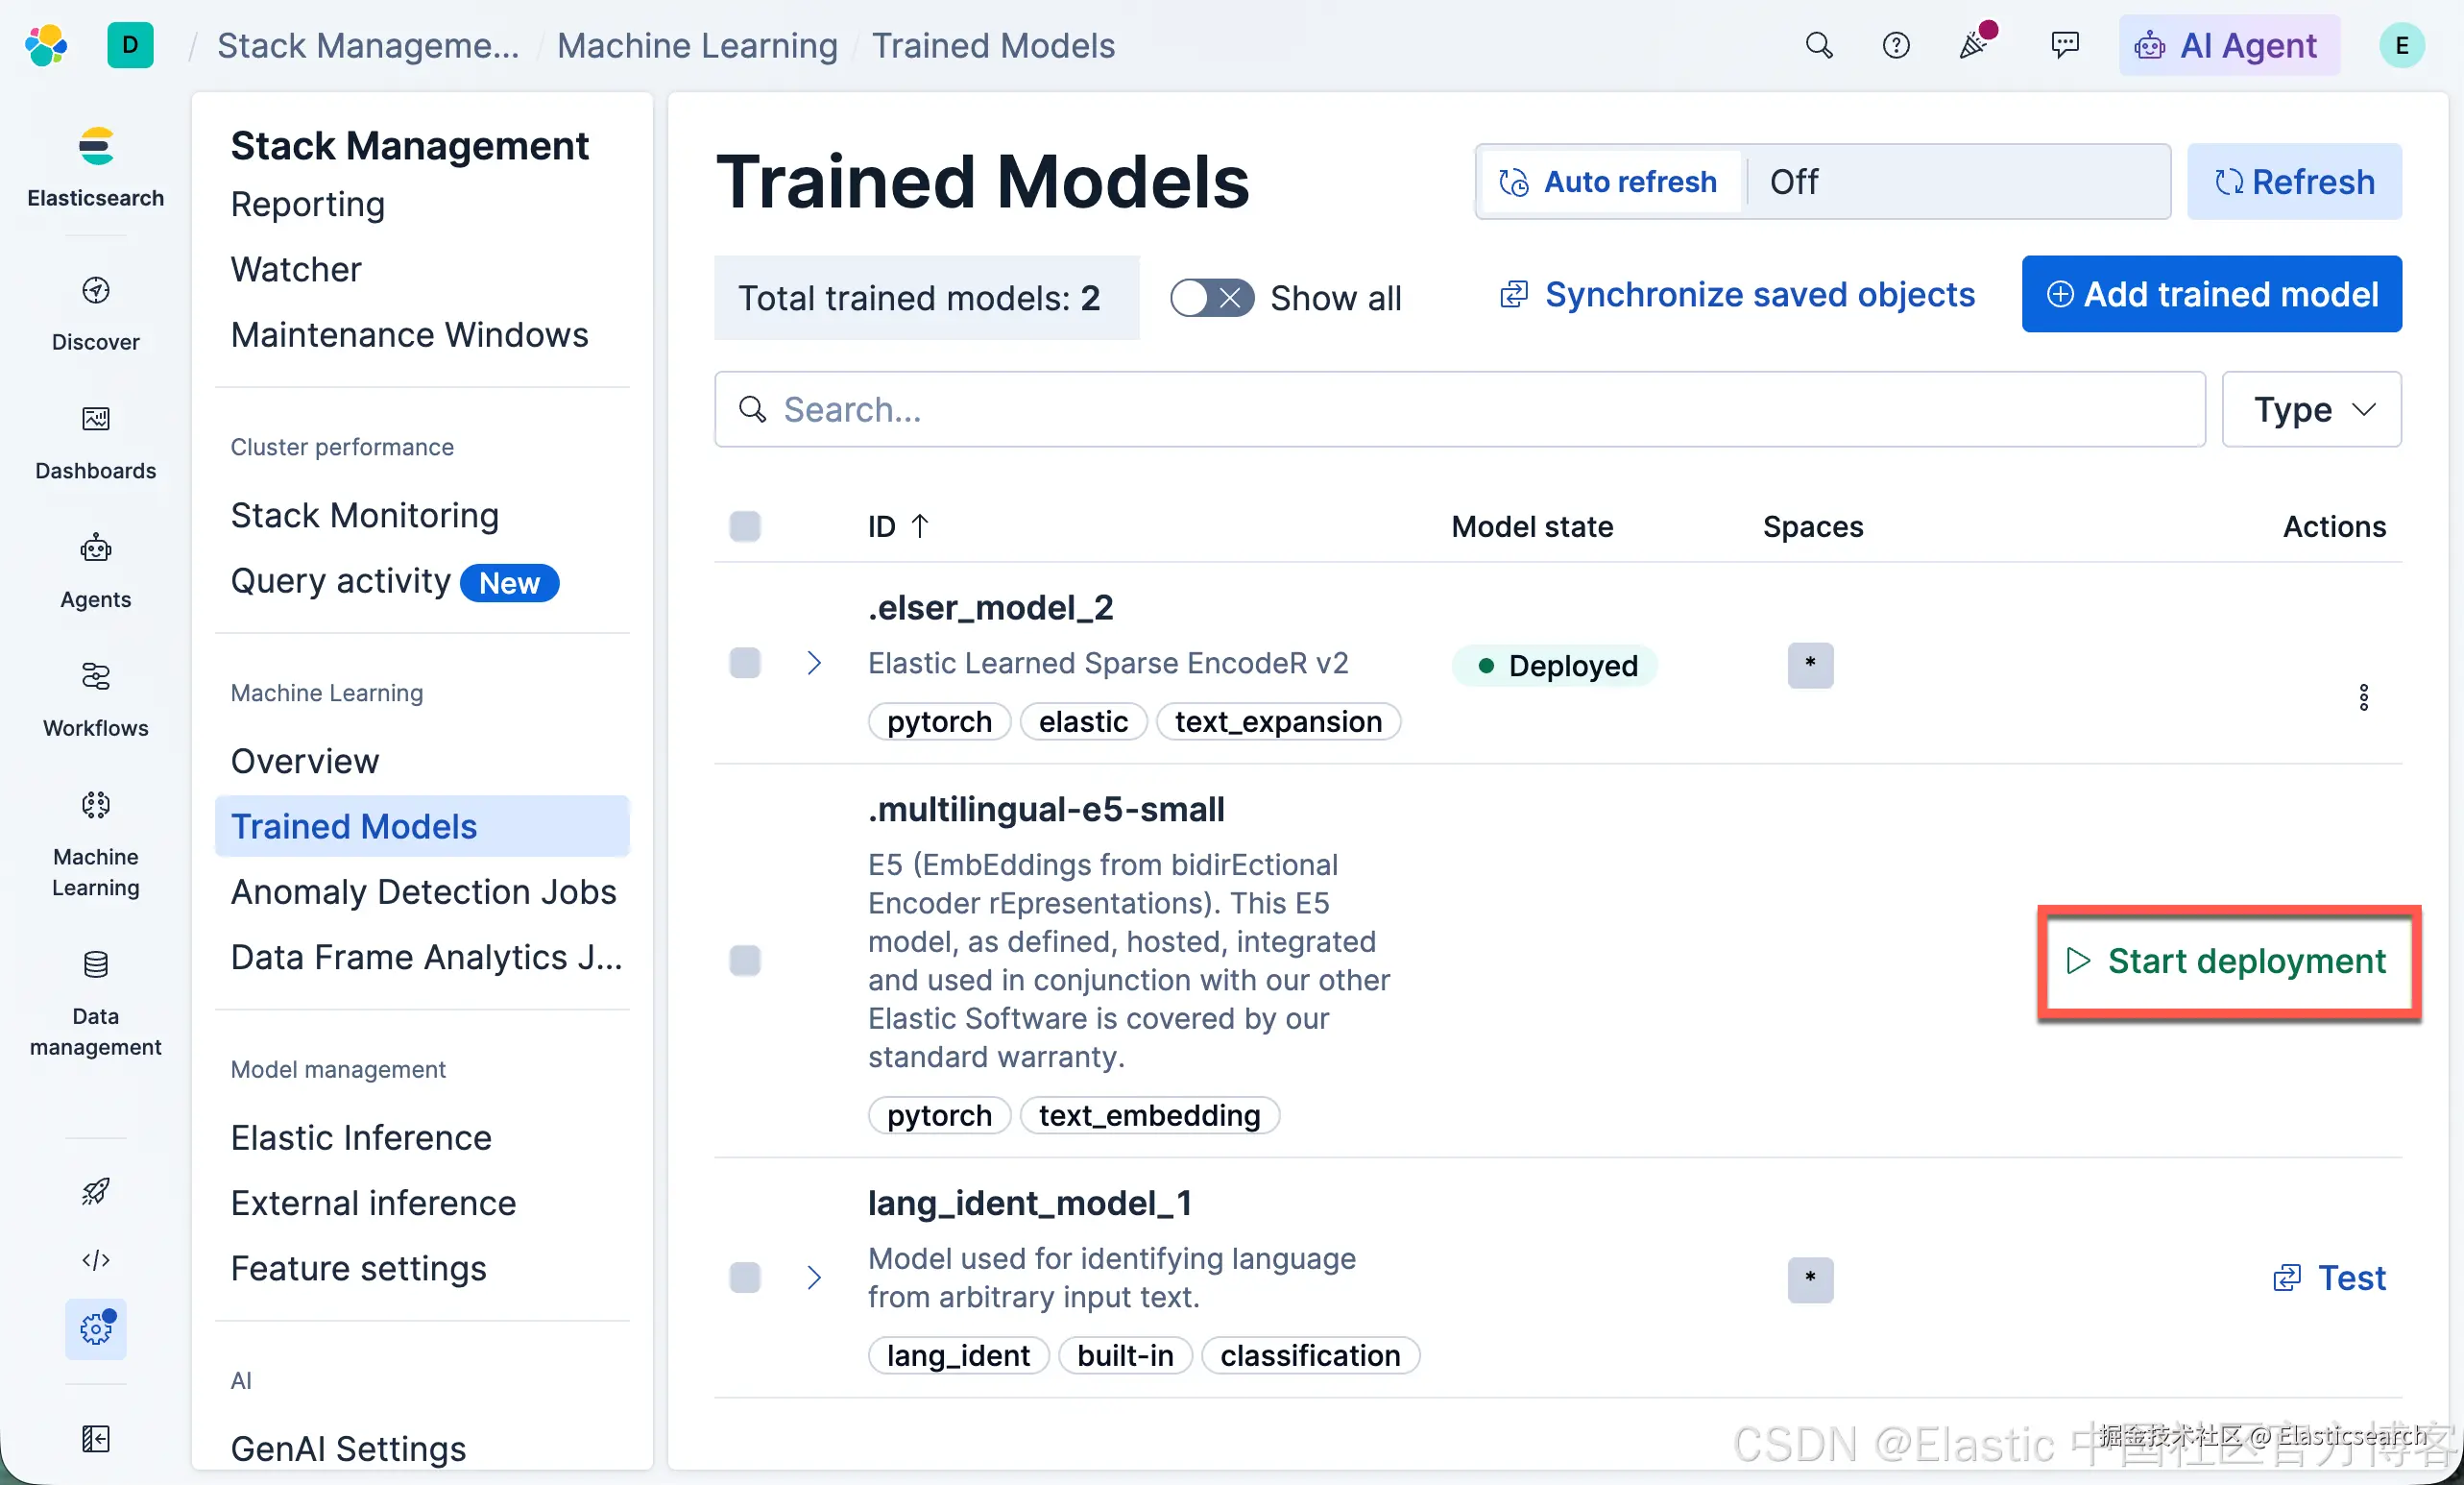Click the pytorch tag on .elser_model_2
The image size is (2464, 1485).
940,721
